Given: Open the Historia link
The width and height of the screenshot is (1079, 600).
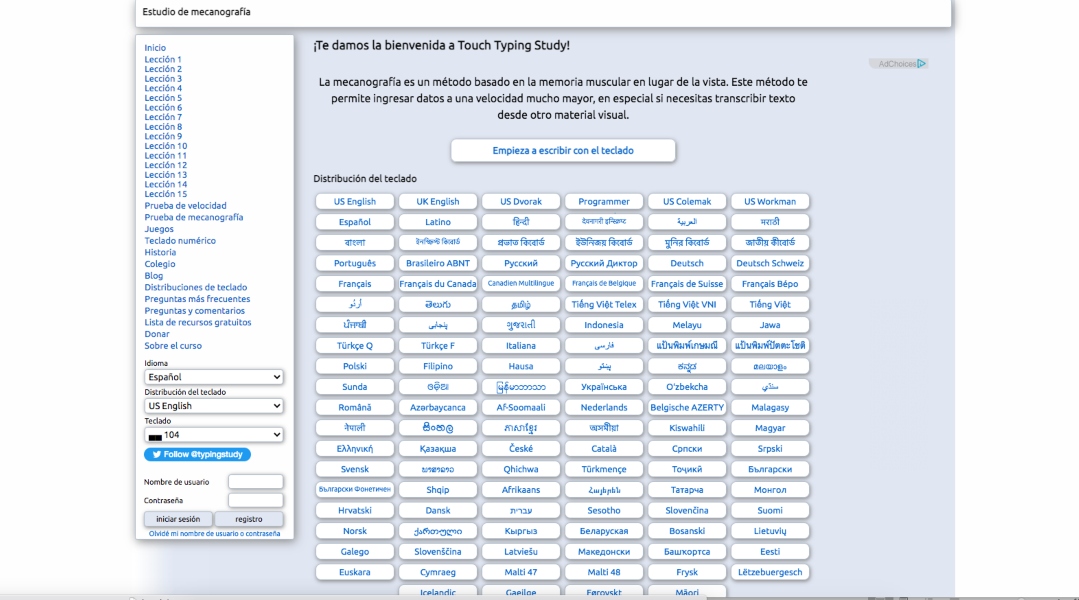Looking at the screenshot, I should [160, 253].
